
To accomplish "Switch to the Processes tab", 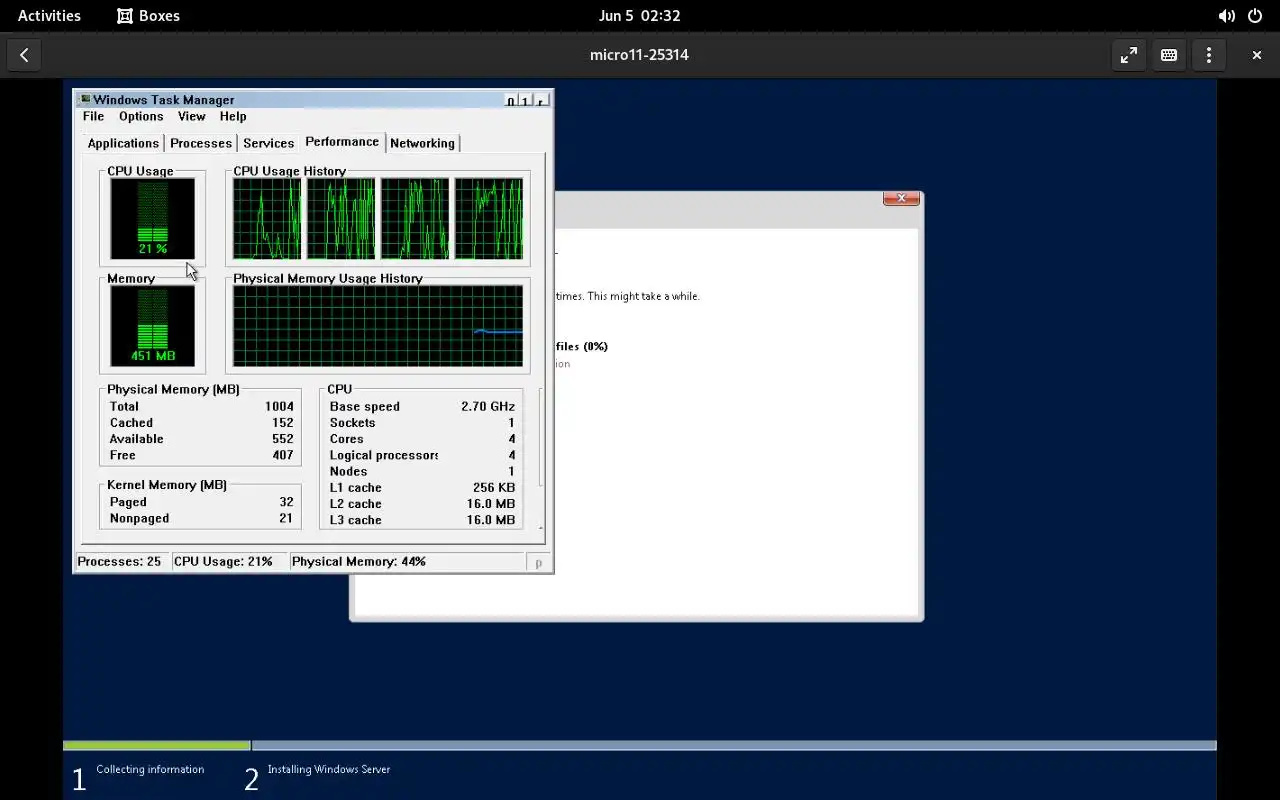I will pyautogui.click(x=201, y=143).
